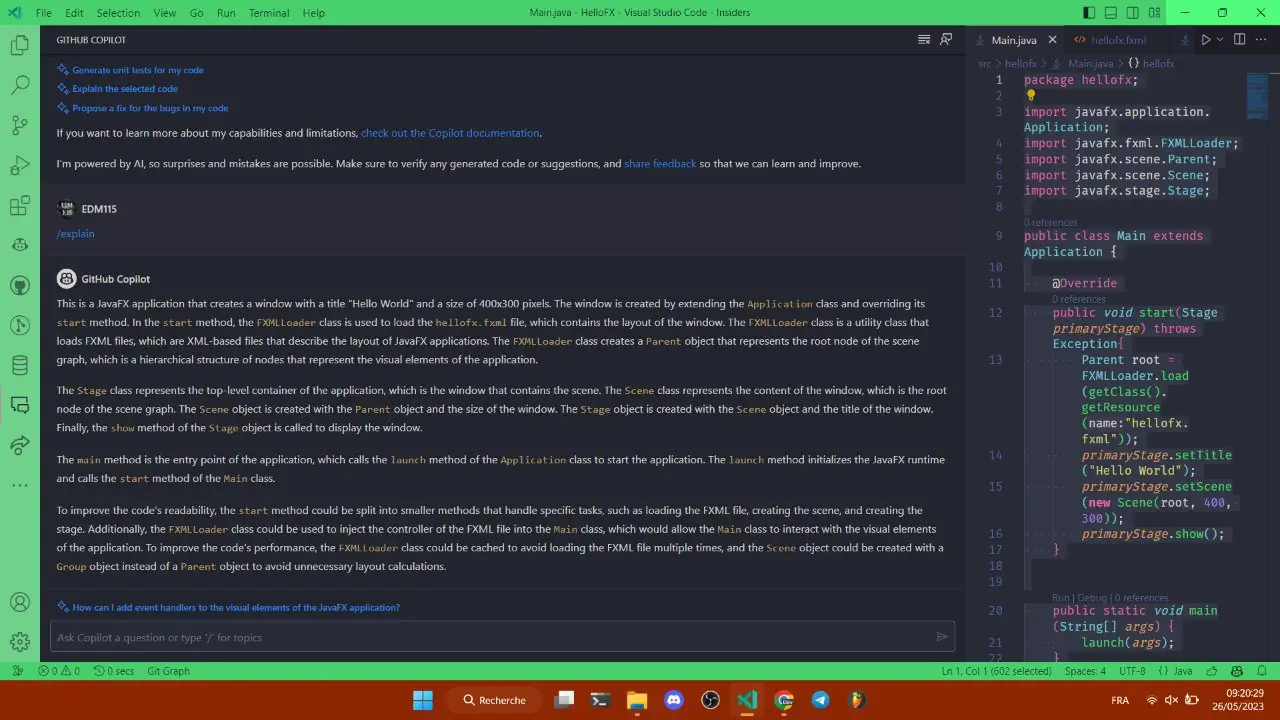Screen dimensions: 1280x720
Task: Click the send arrow in chat input
Action: 941,637
